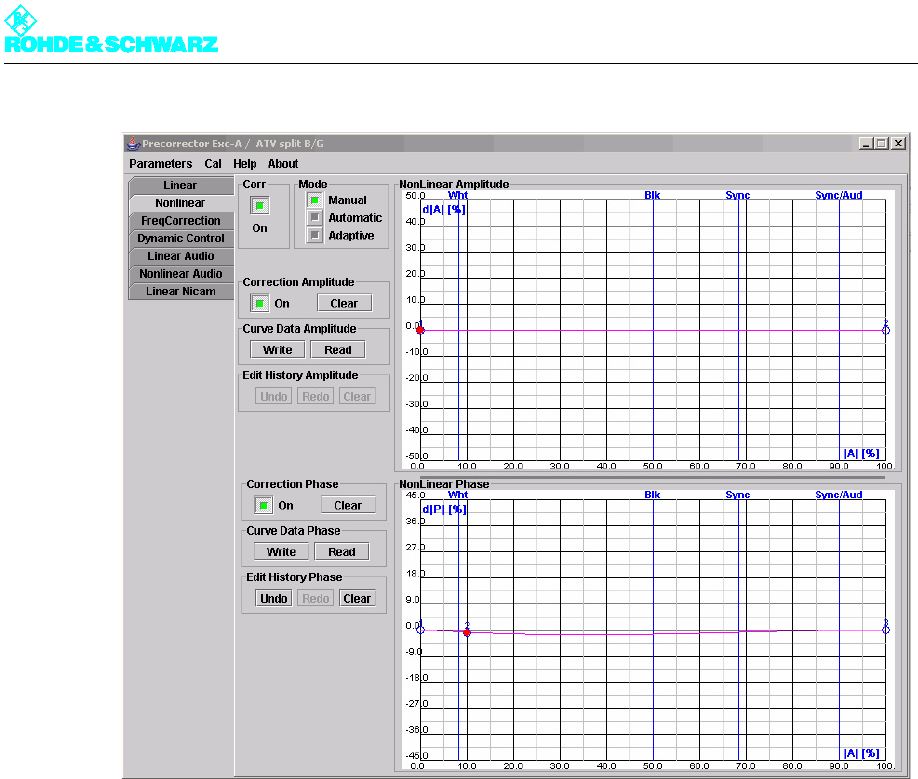The width and height of the screenshot is (918, 779).
Task: Clear the Correction Amplitude curve
Action: pos(344,303)
